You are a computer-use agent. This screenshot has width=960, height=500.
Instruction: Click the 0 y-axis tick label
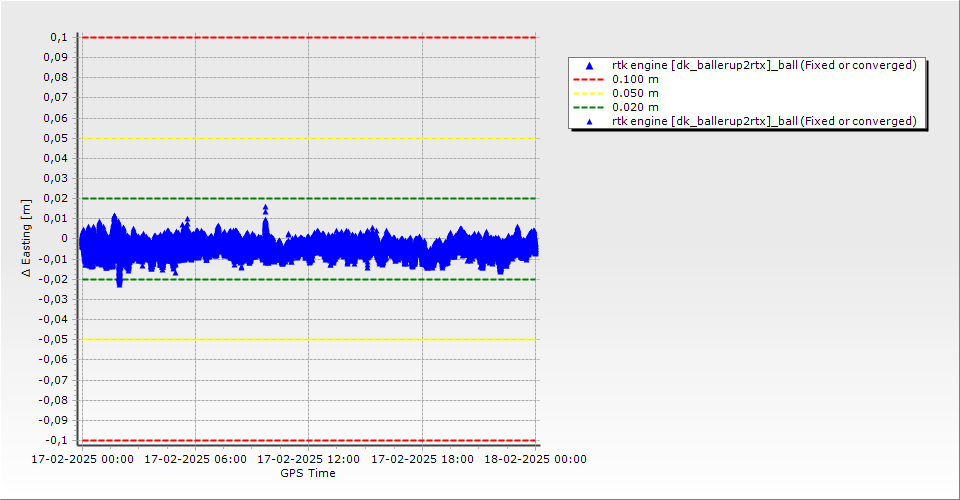tap(65, 239)
